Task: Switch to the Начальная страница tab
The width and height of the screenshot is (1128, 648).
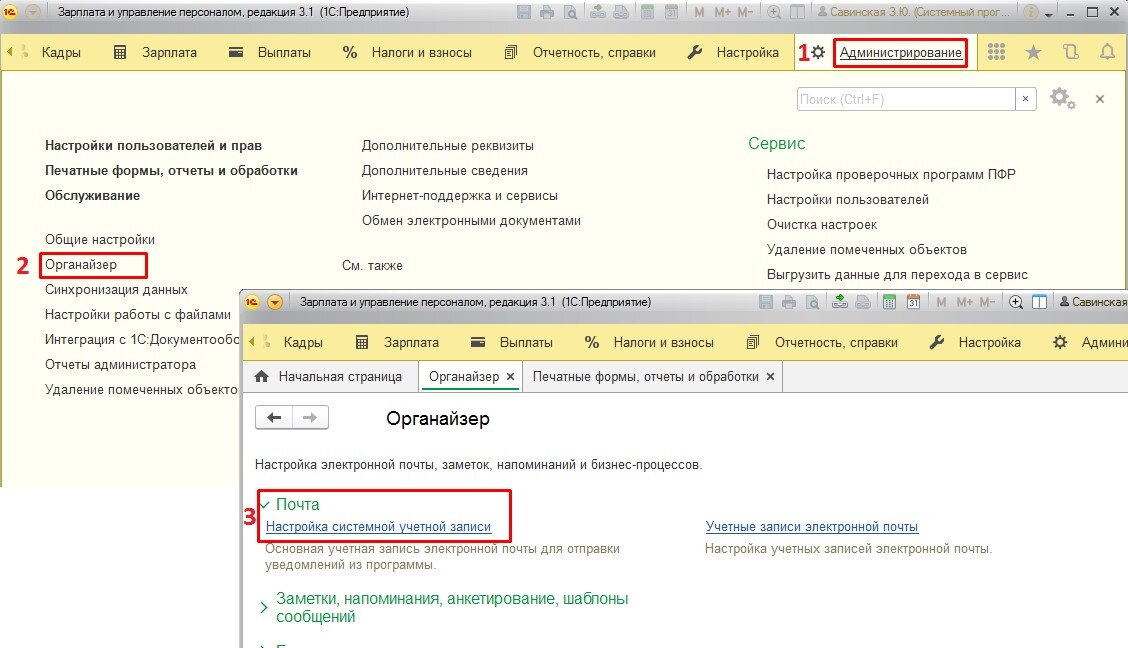Action: (x=329, y=376)
